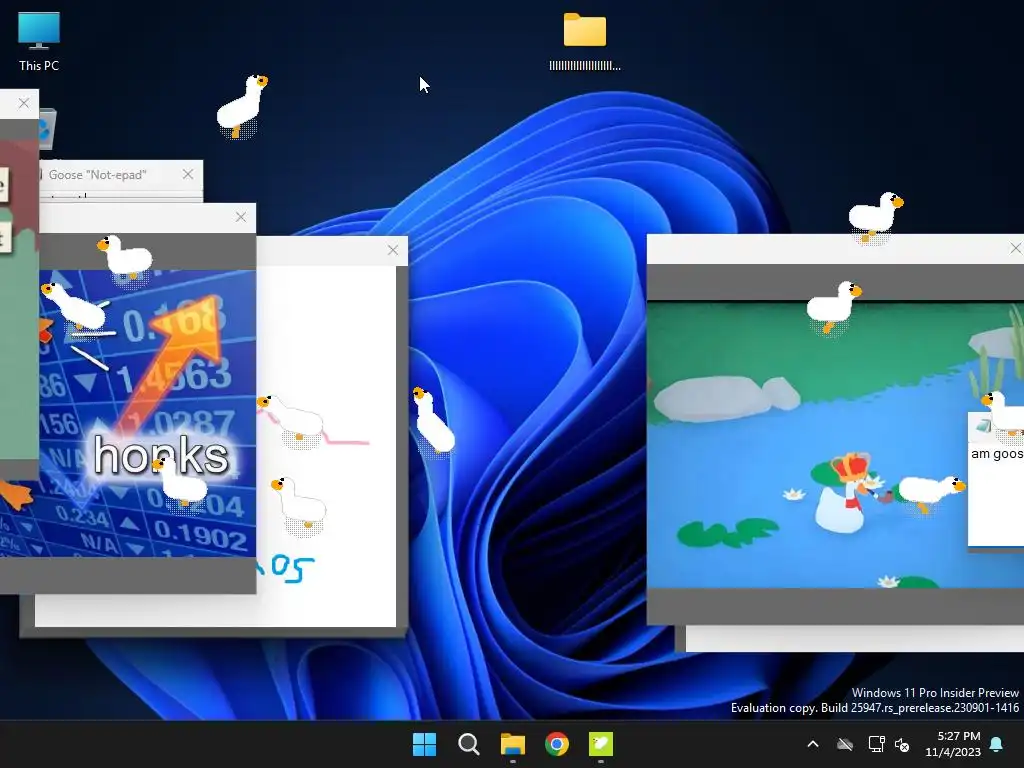The height and width of the screenshot is (768, 1024).
Task: Open the Windows Start menu
Action: point(424,744)
